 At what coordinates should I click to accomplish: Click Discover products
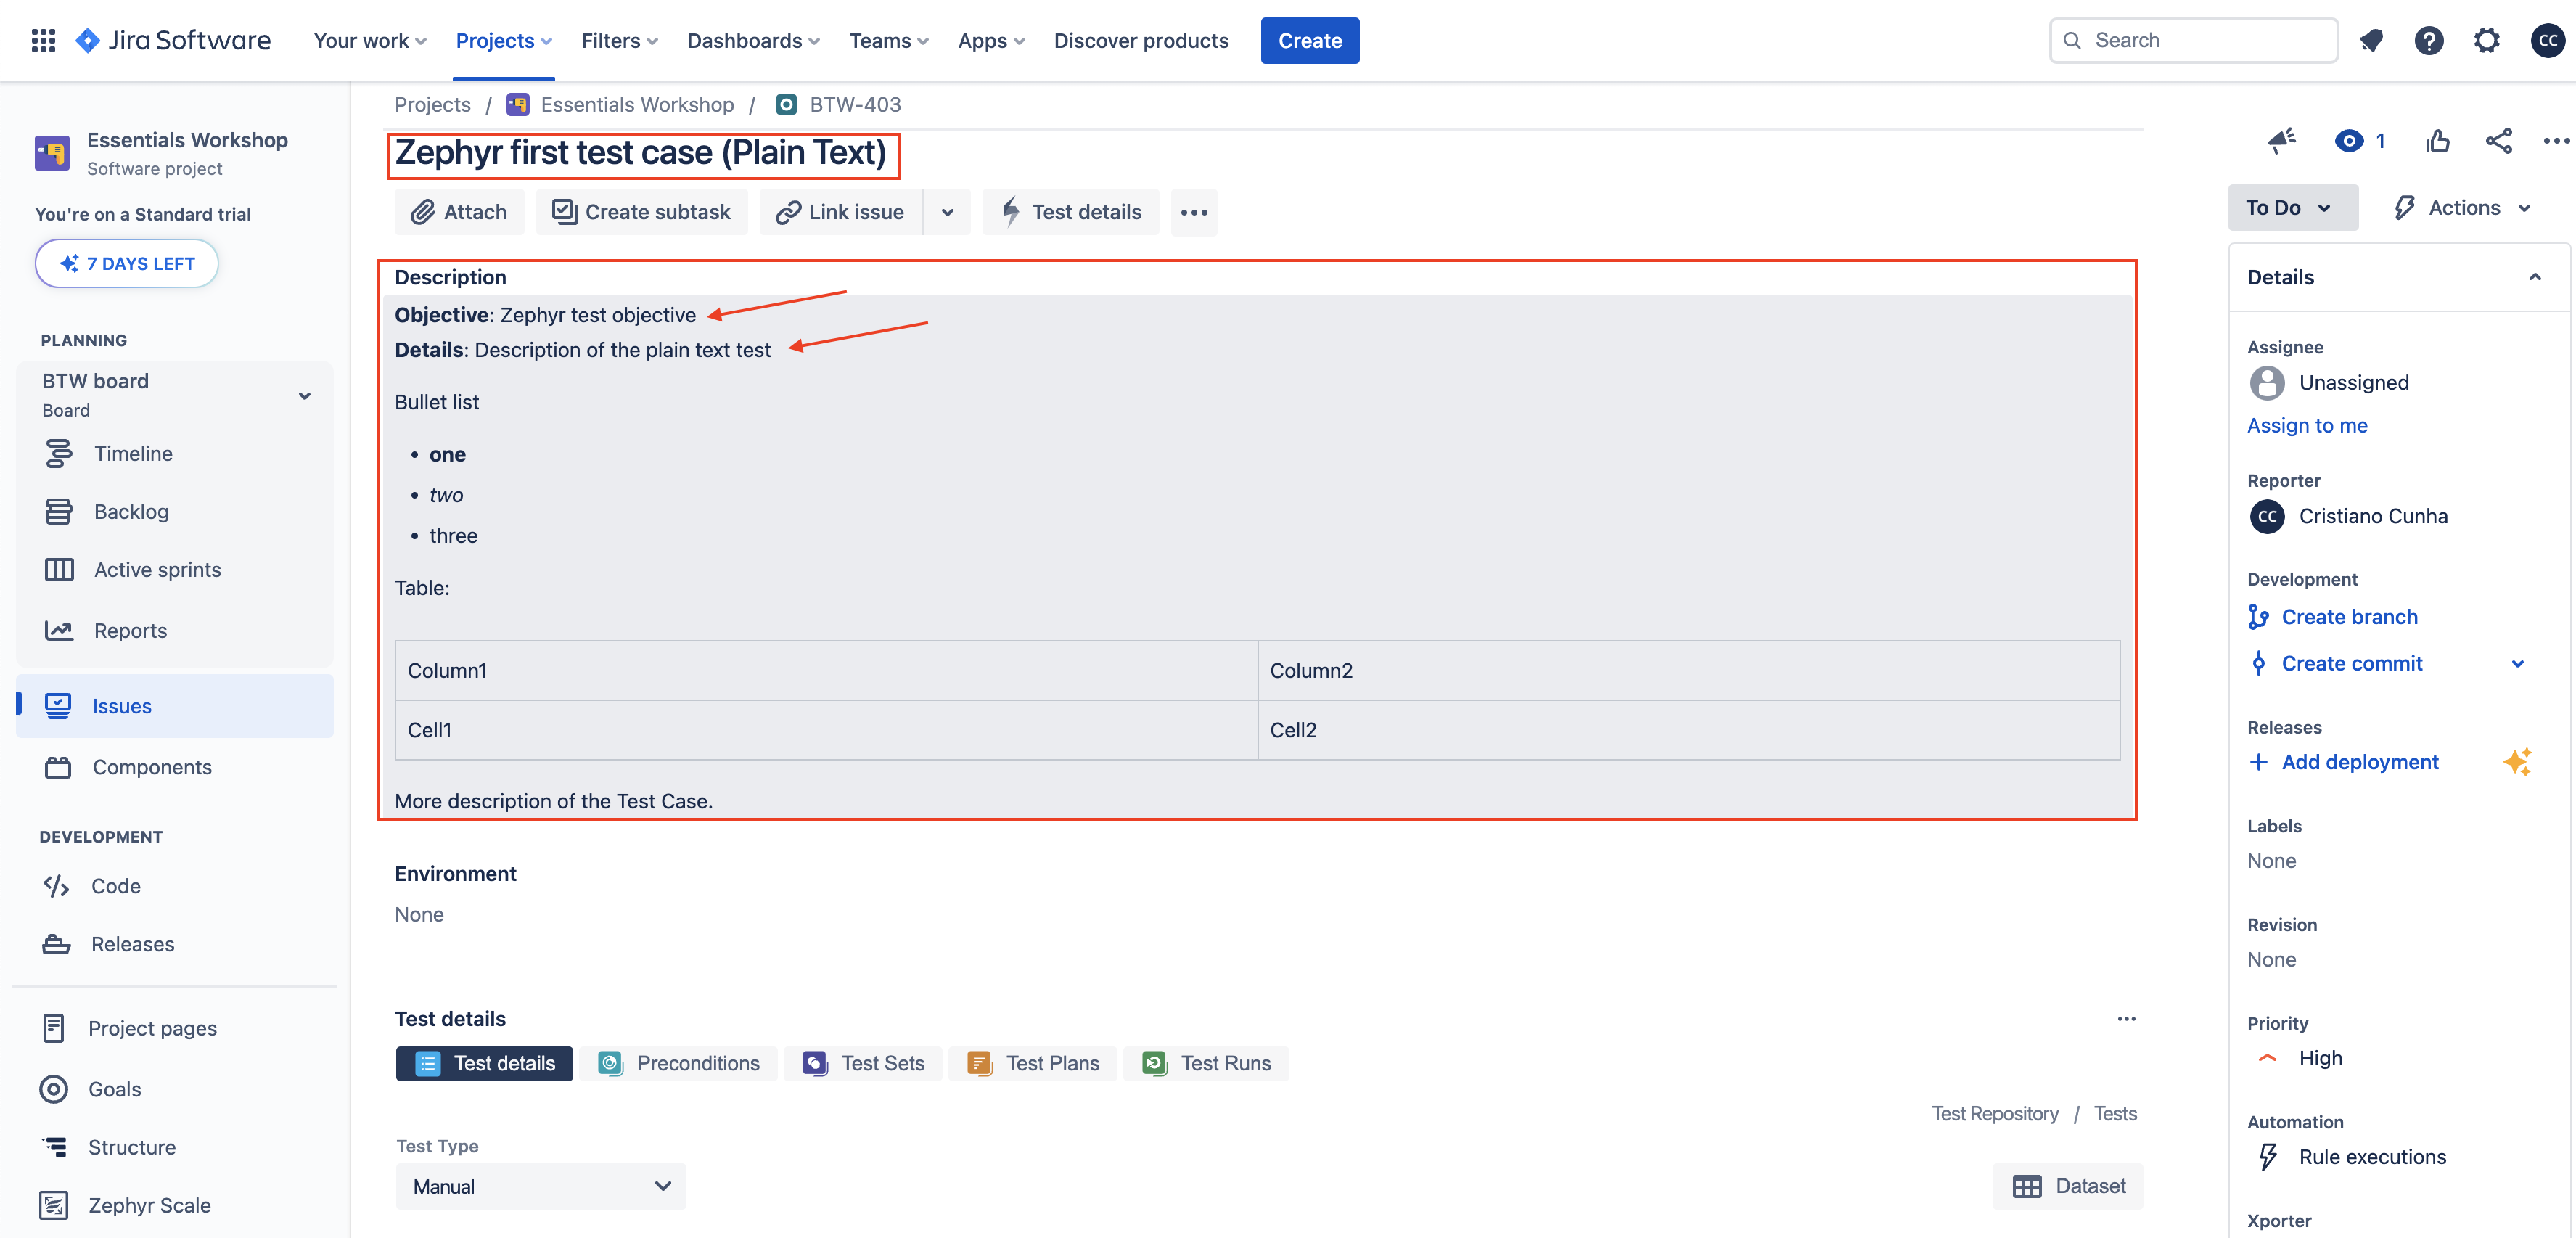point(1141,40)
